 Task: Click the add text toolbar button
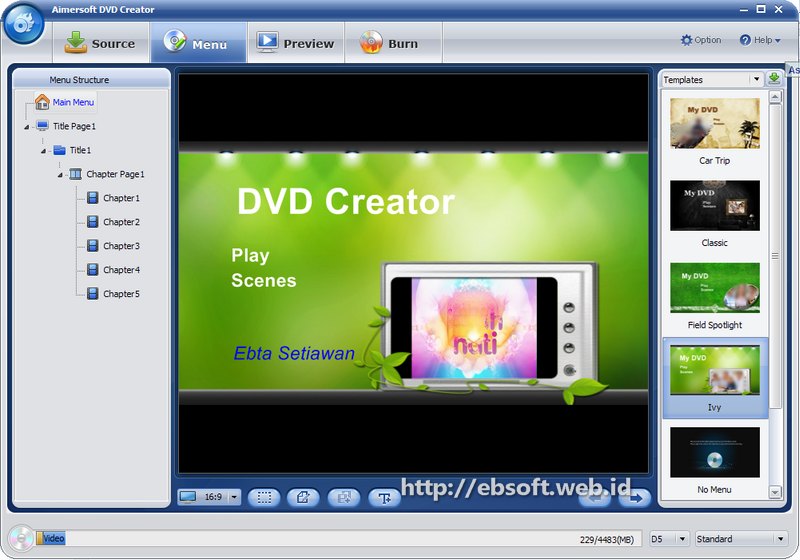[384, 497]
